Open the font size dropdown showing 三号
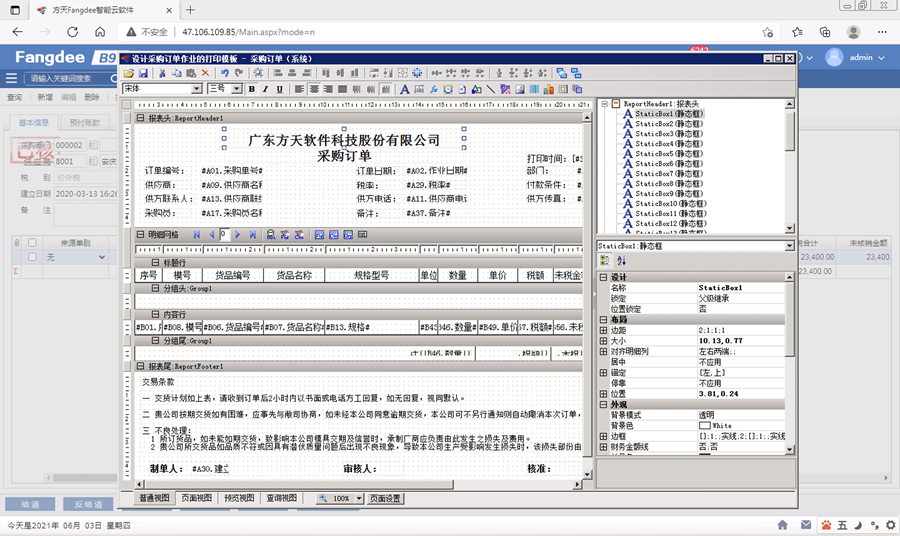Image resolution: width=900 pixels, height=536 pixels. 236,89
